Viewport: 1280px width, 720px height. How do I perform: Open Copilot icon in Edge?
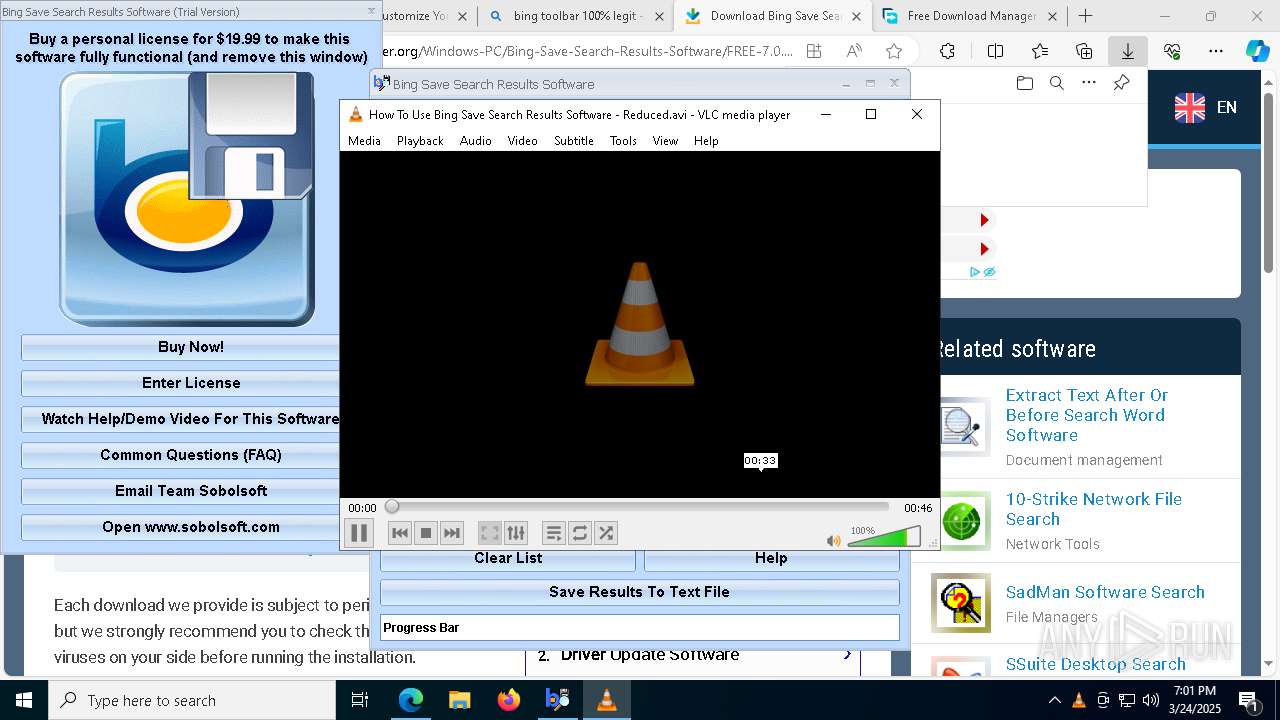point(1258,52)
